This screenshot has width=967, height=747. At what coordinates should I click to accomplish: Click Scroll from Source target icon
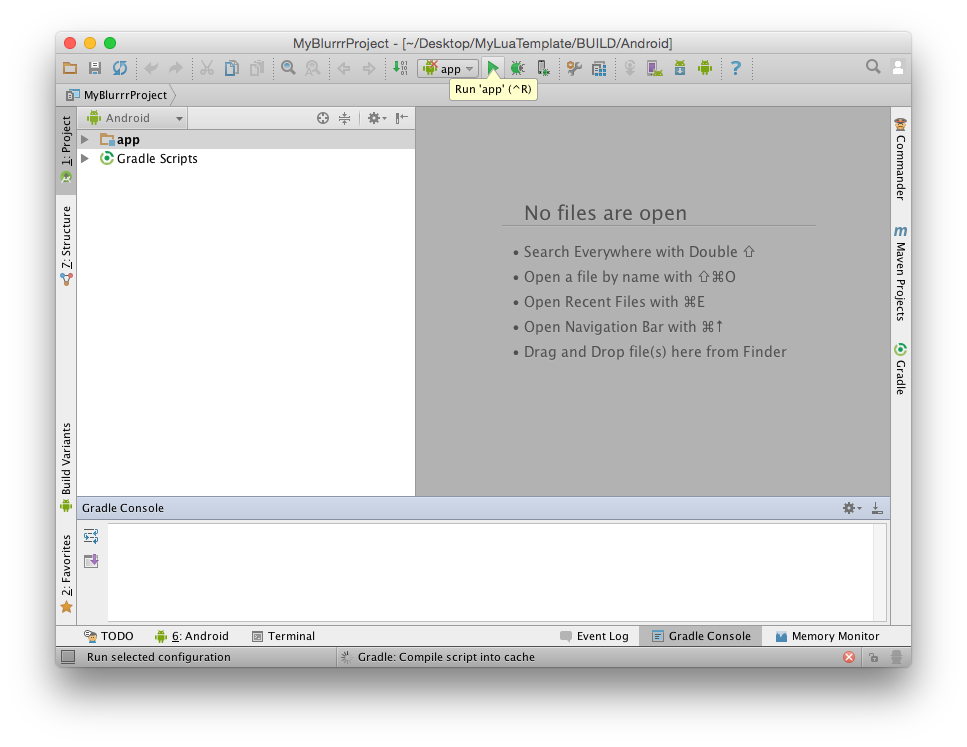click(323, 118)
